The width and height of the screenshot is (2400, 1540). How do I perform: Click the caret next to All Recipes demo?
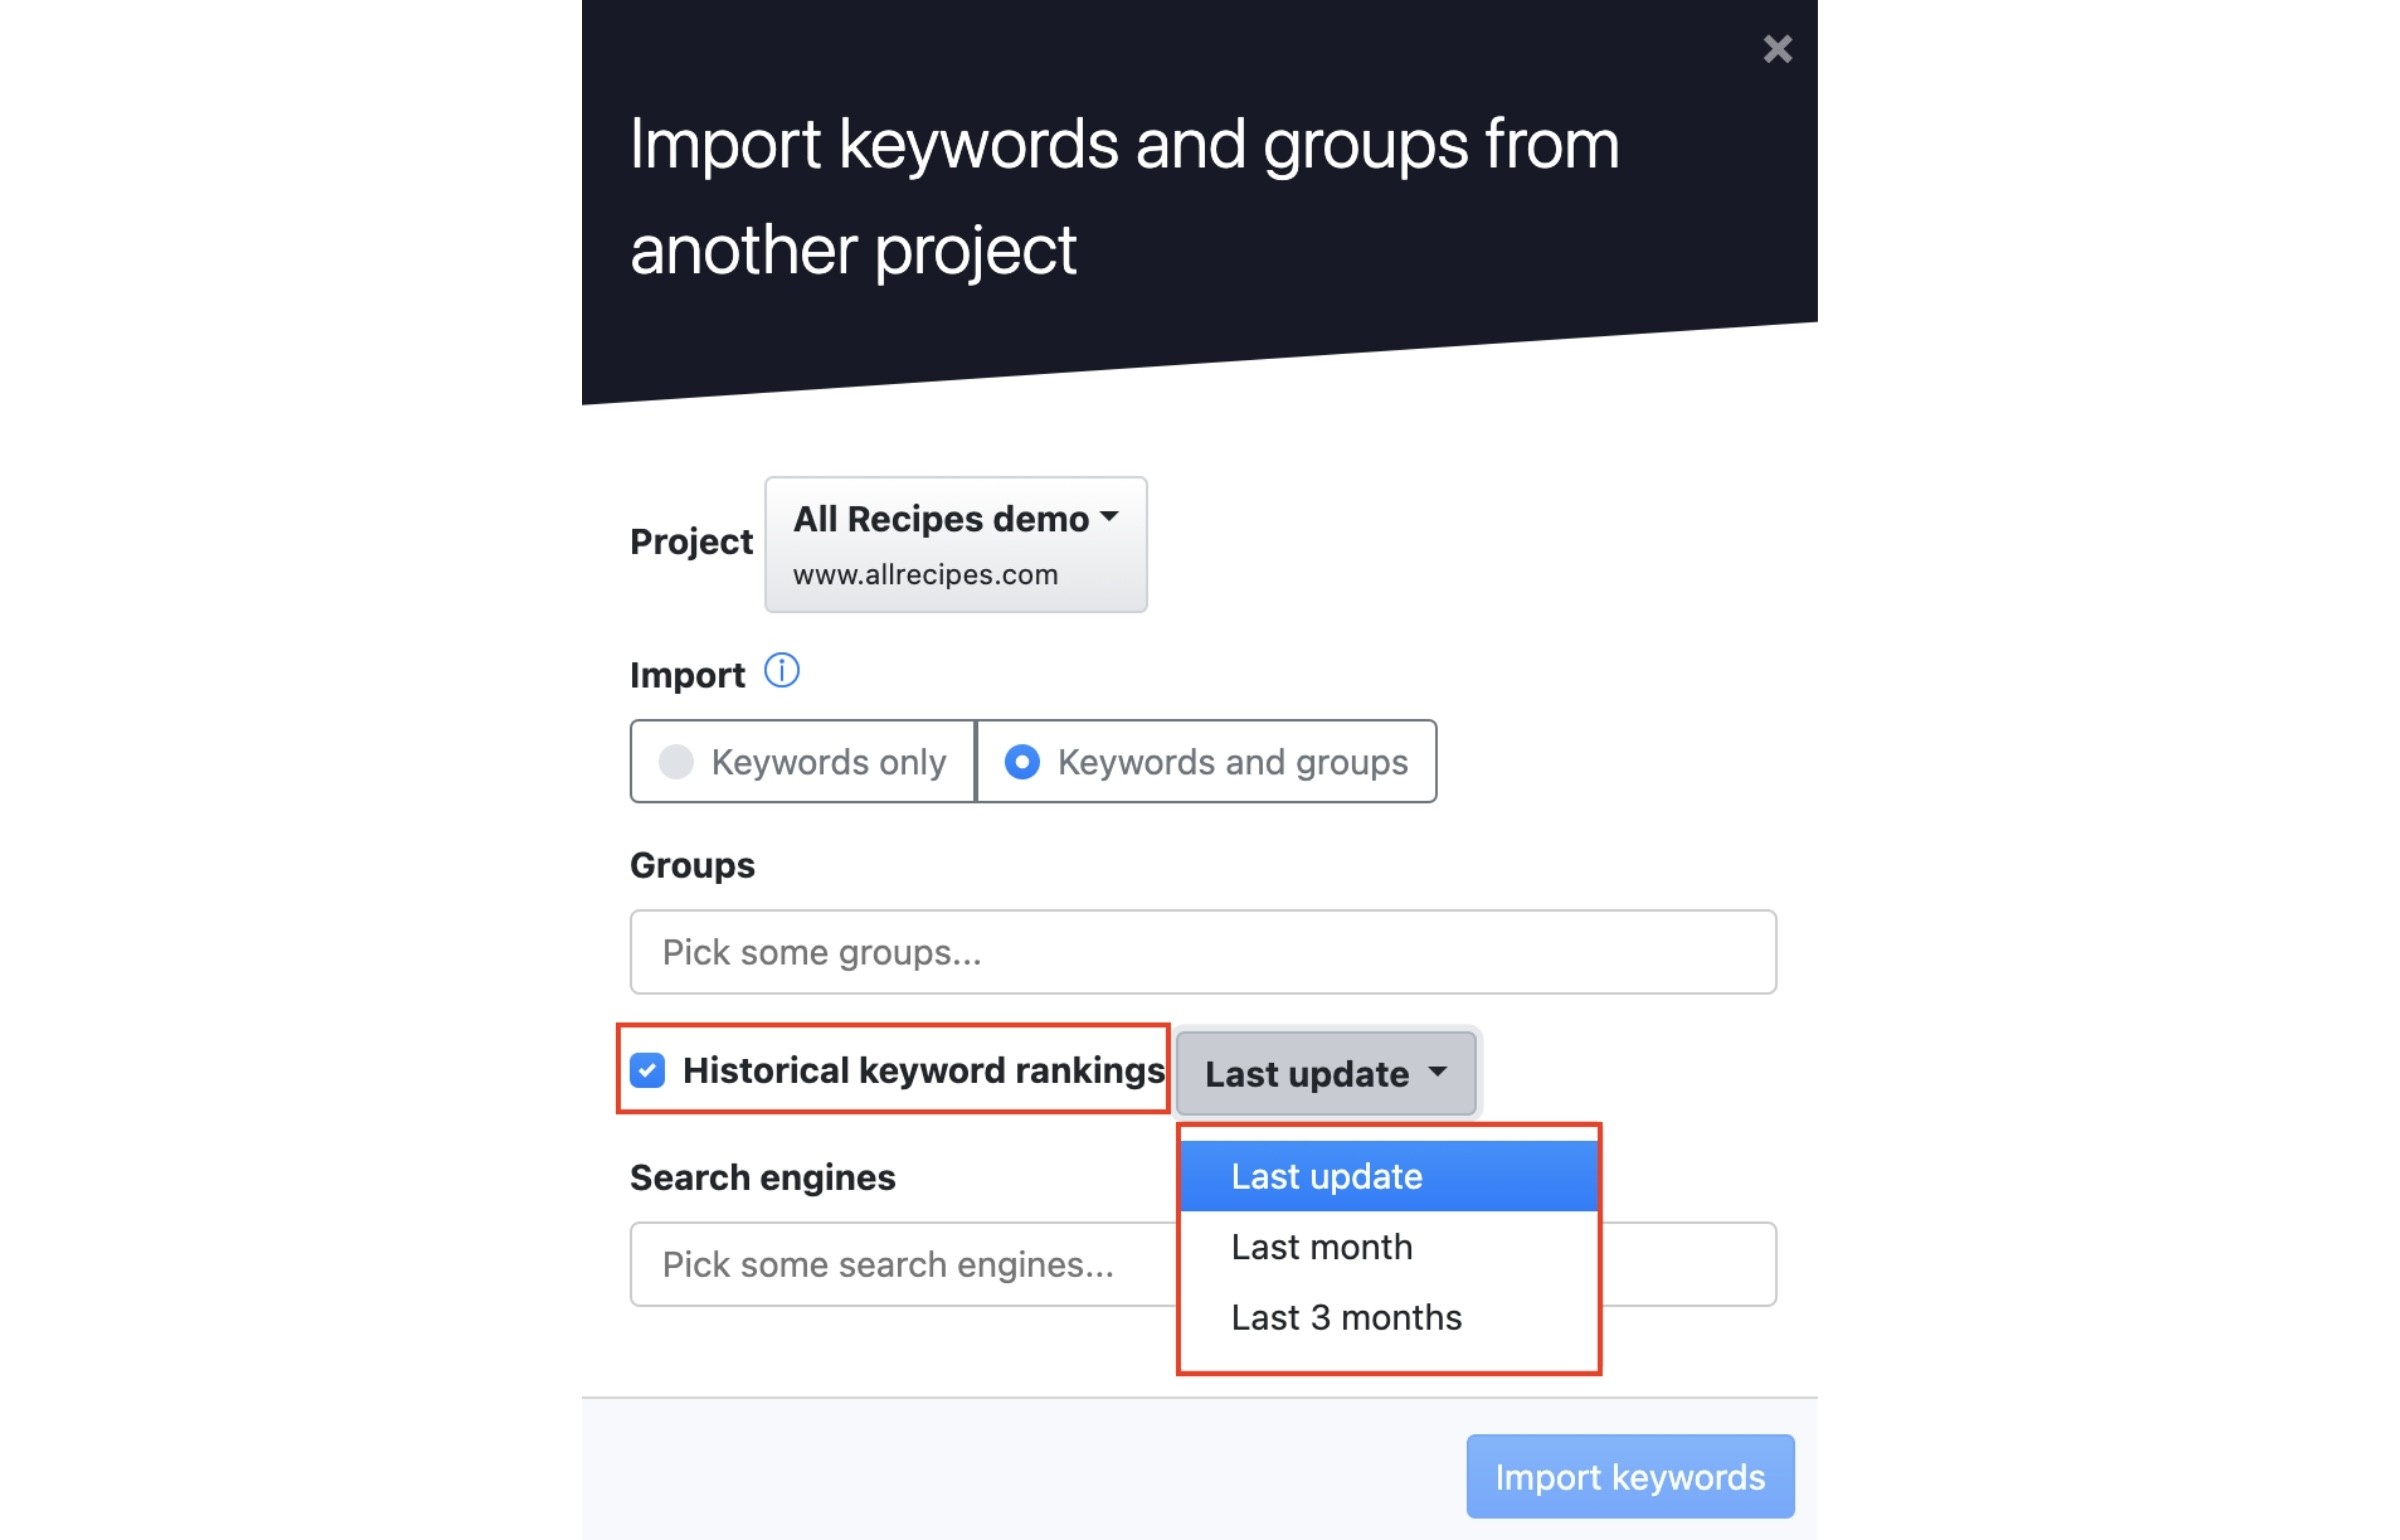(1108, 517)
